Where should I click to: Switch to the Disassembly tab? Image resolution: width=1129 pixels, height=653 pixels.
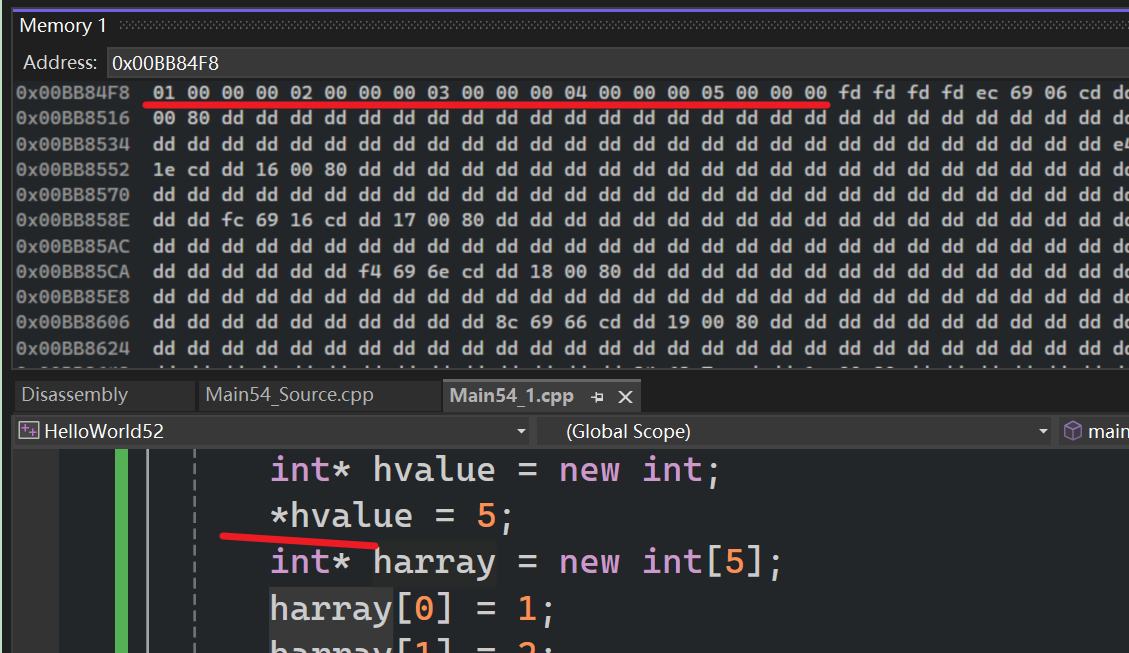pyautogui.click(x=74, y=395)
